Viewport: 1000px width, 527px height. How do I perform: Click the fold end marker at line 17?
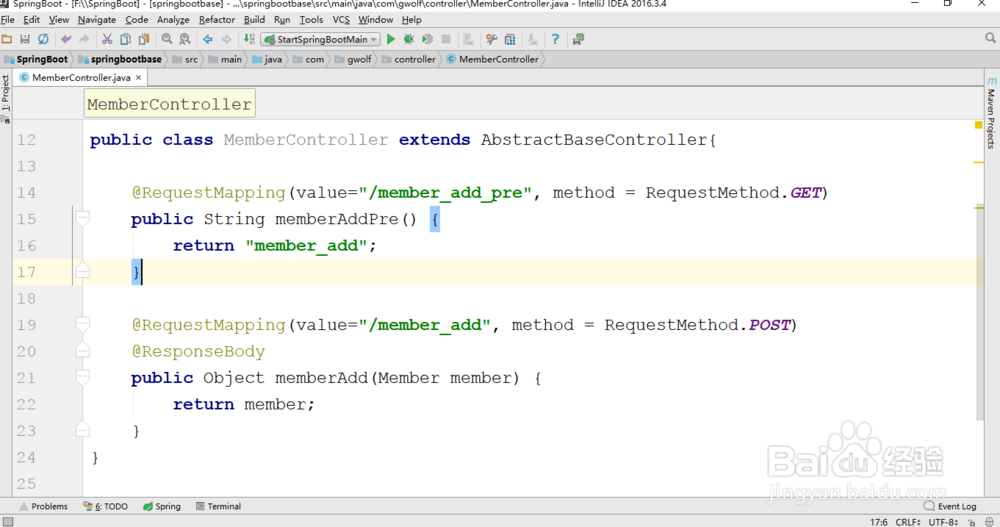click(x=82, y=272)
